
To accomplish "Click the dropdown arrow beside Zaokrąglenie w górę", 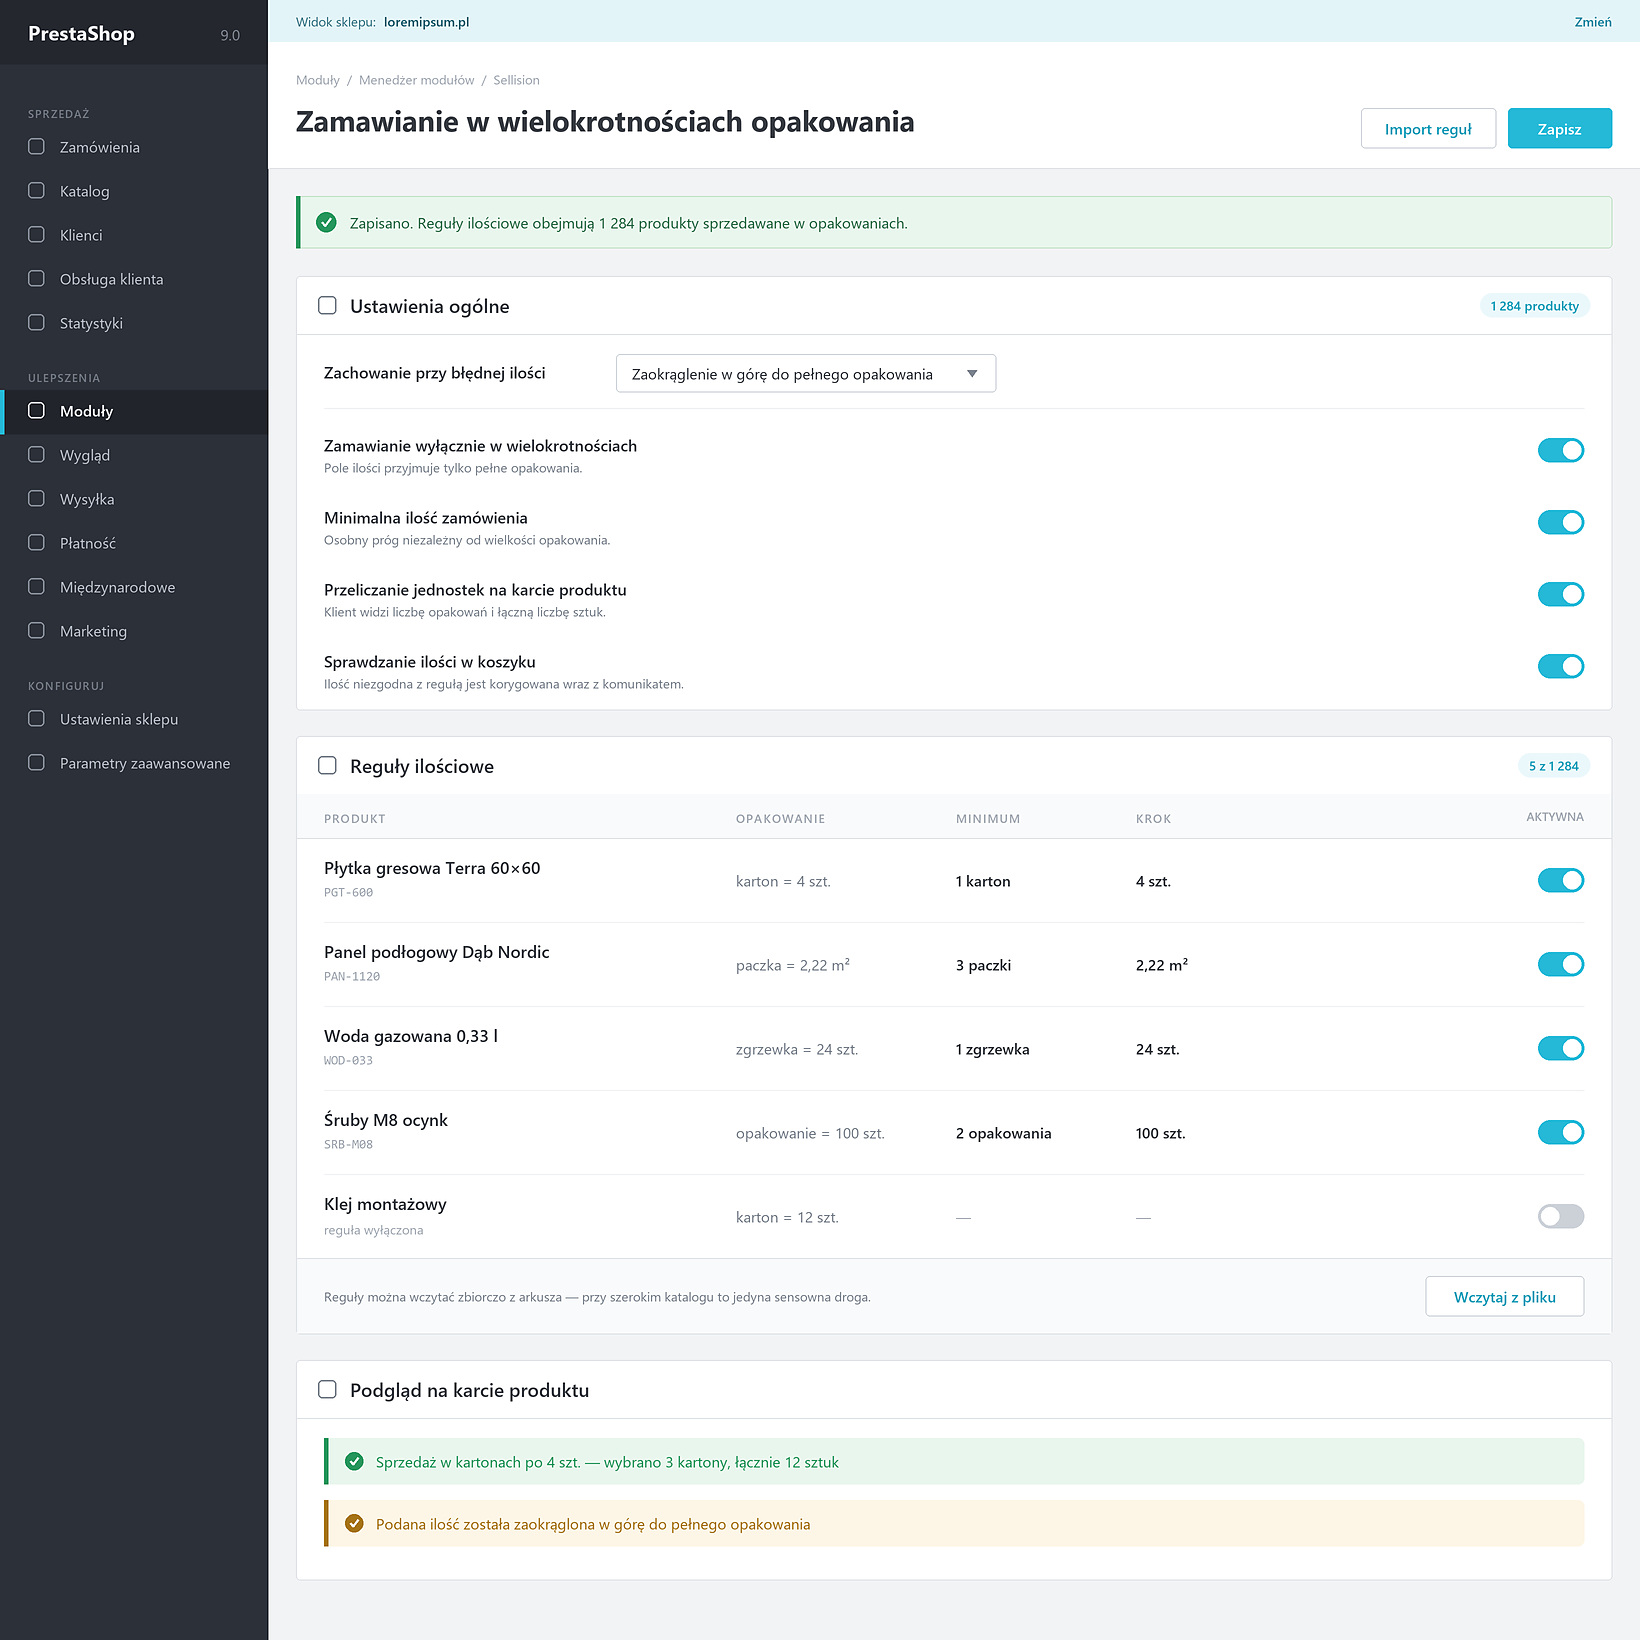I will click(971, 374).
